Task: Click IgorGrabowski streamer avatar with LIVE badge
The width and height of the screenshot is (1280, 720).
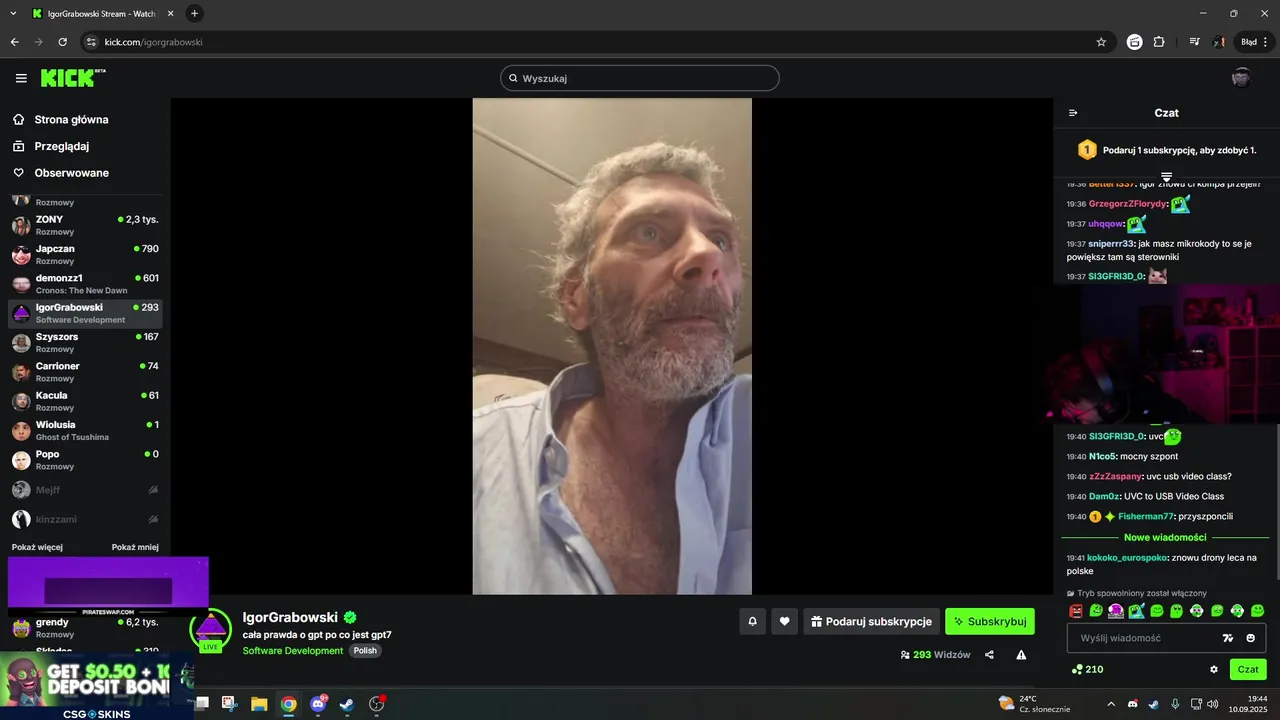Action: [x=210, y=630]
